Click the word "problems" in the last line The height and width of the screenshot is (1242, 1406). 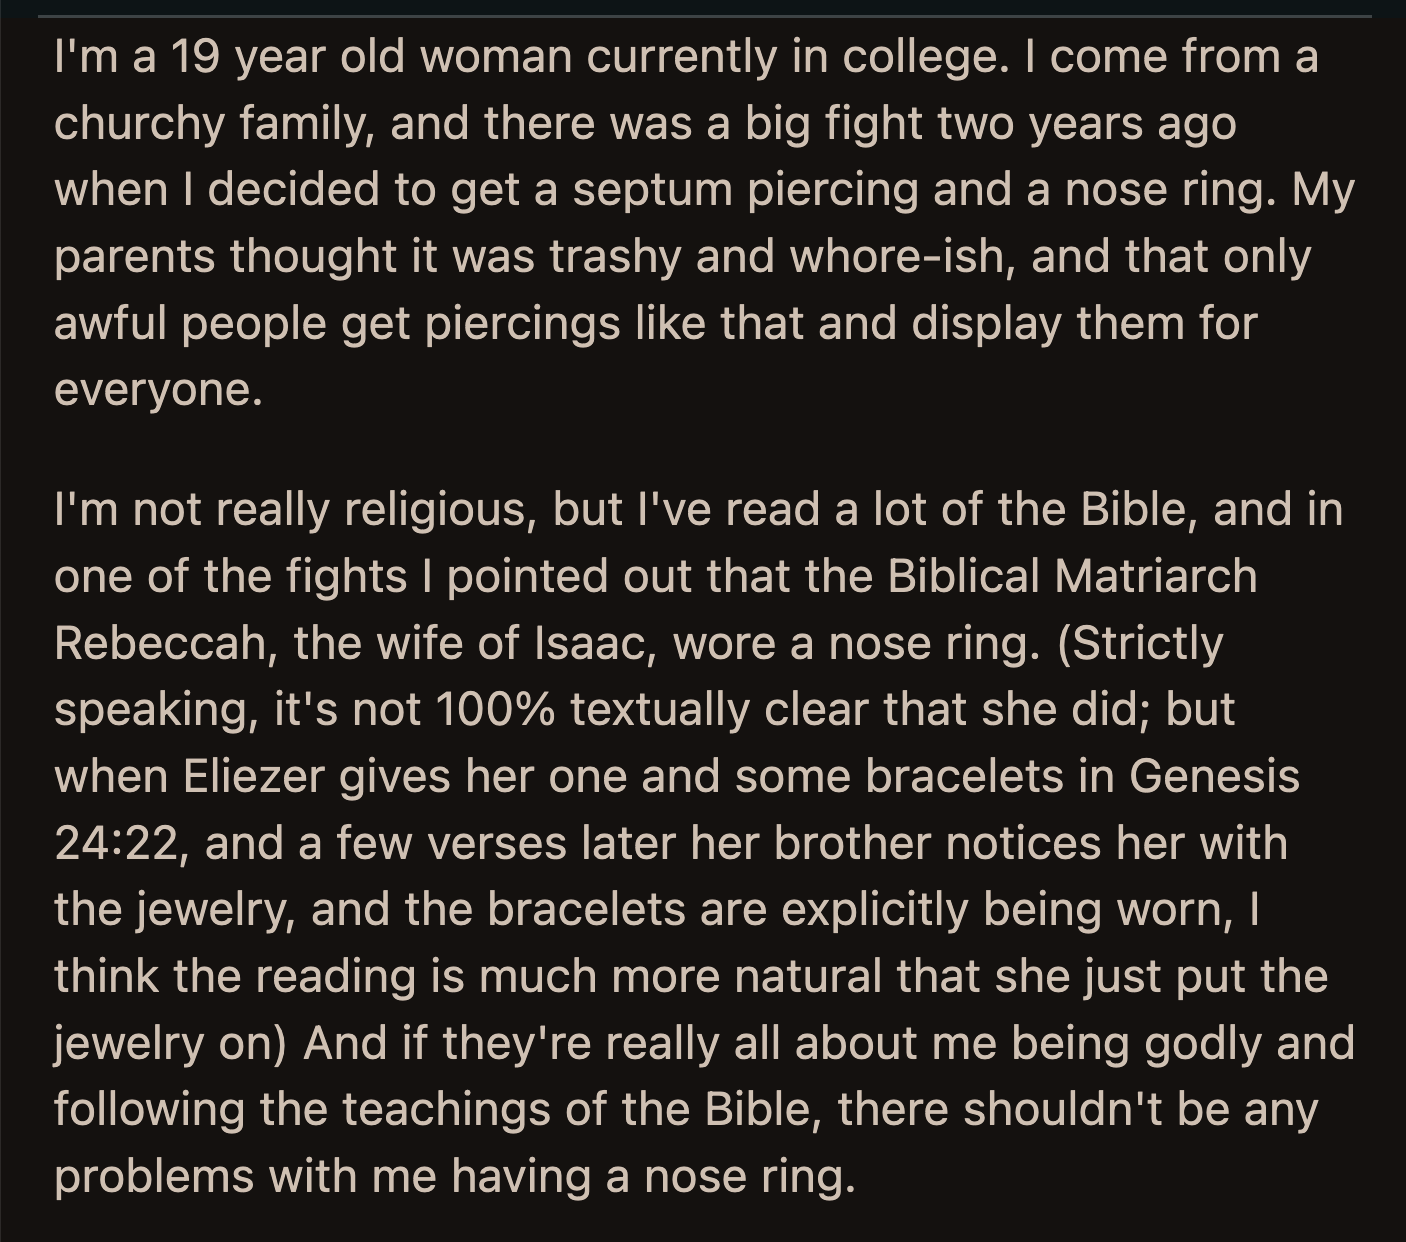pos(153,1176)
